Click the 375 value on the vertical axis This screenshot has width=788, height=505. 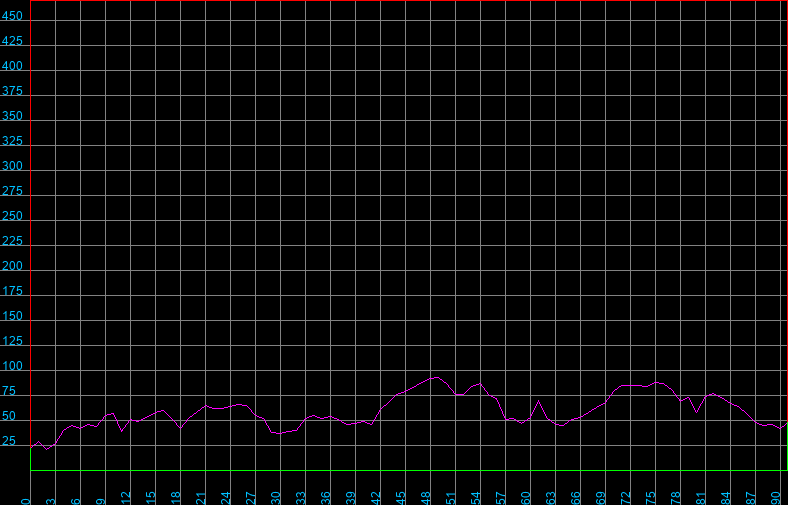(x=12, y=91)
